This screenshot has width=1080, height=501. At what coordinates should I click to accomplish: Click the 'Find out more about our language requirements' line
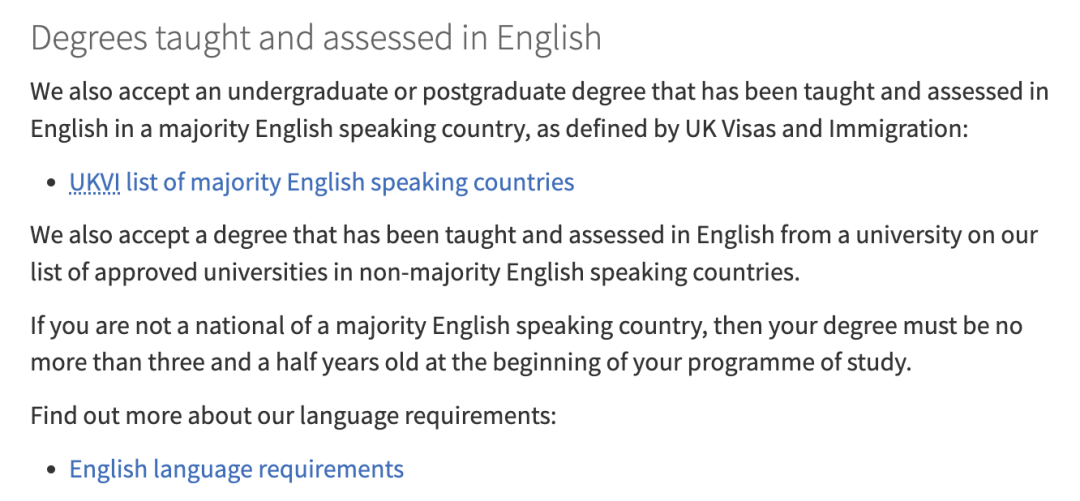click(x=293, y=416)
